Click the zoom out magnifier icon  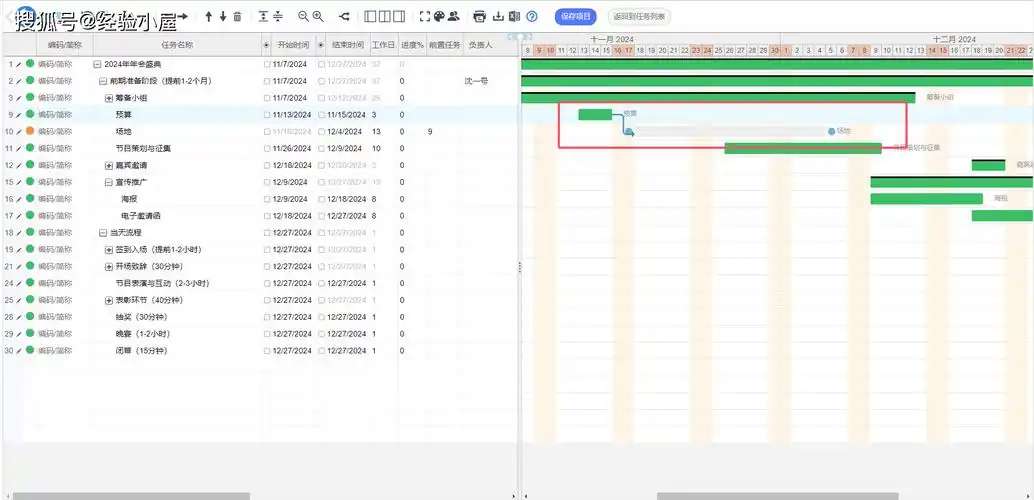tap(304, 16)
